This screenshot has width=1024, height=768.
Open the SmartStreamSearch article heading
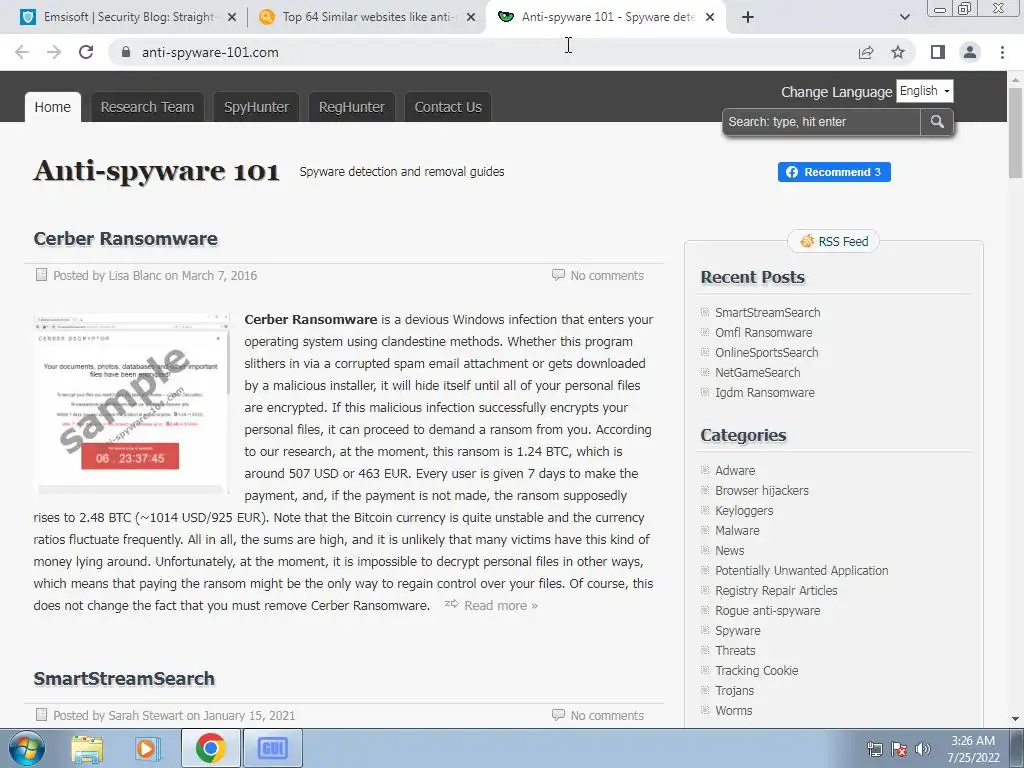(x=124, y=679)
